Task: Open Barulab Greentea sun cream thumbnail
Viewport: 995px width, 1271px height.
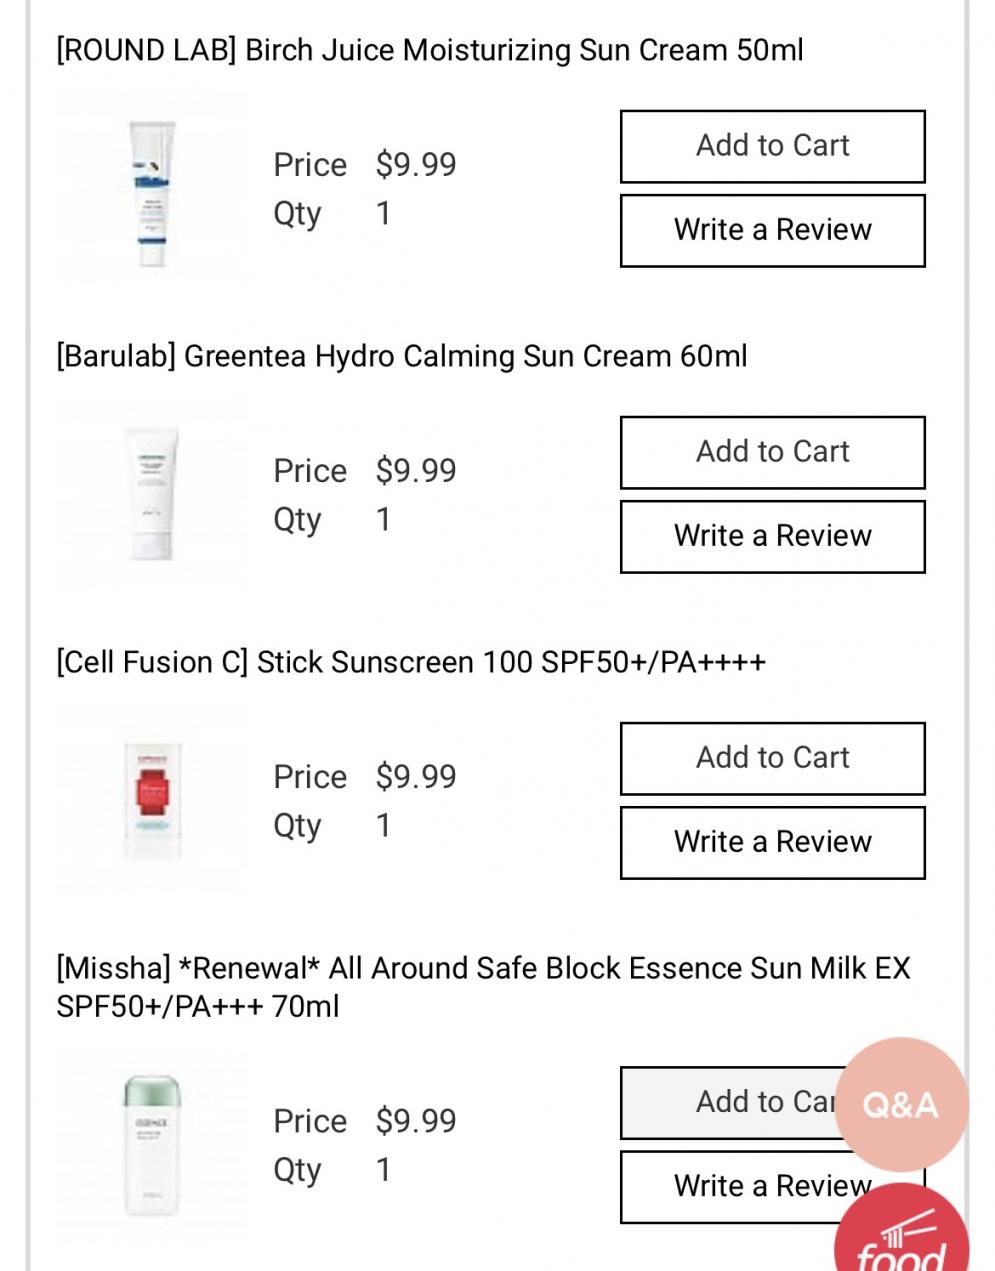Action: point(152,494)
